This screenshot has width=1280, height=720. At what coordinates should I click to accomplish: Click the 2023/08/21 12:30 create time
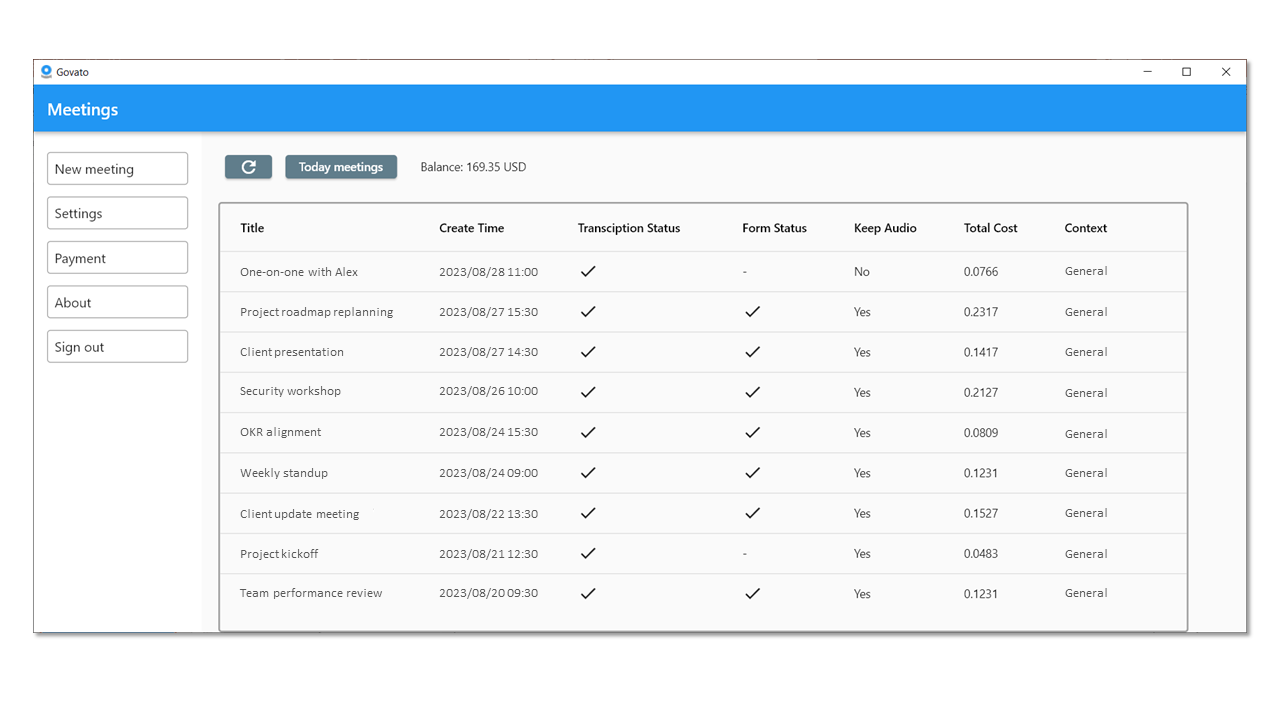pyautogui.click(x=488, y=554)
